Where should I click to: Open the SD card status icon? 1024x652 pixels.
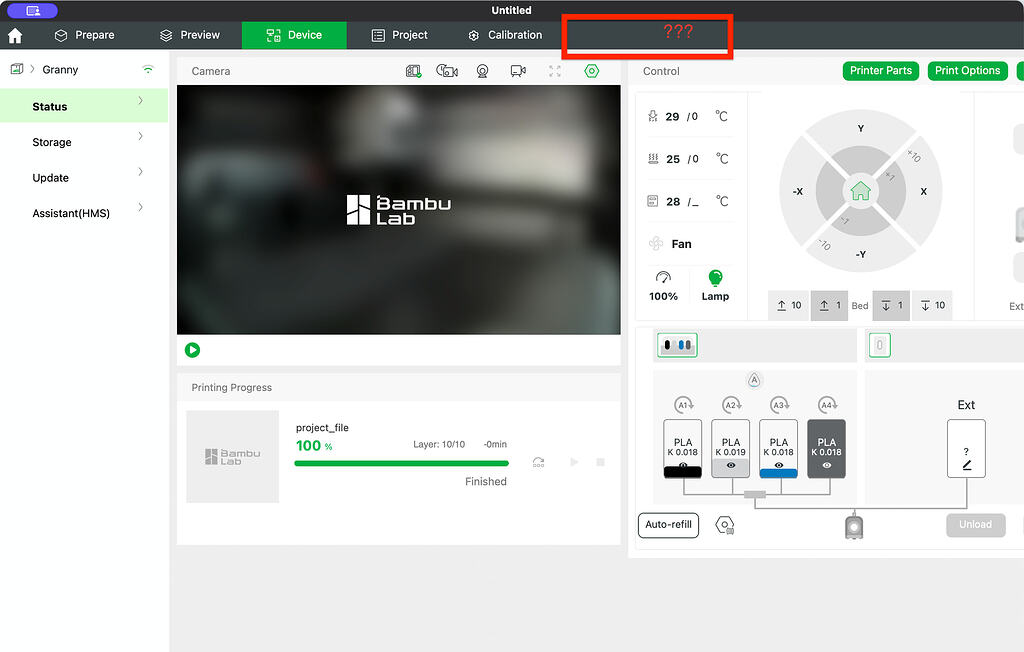coord(413,71)
